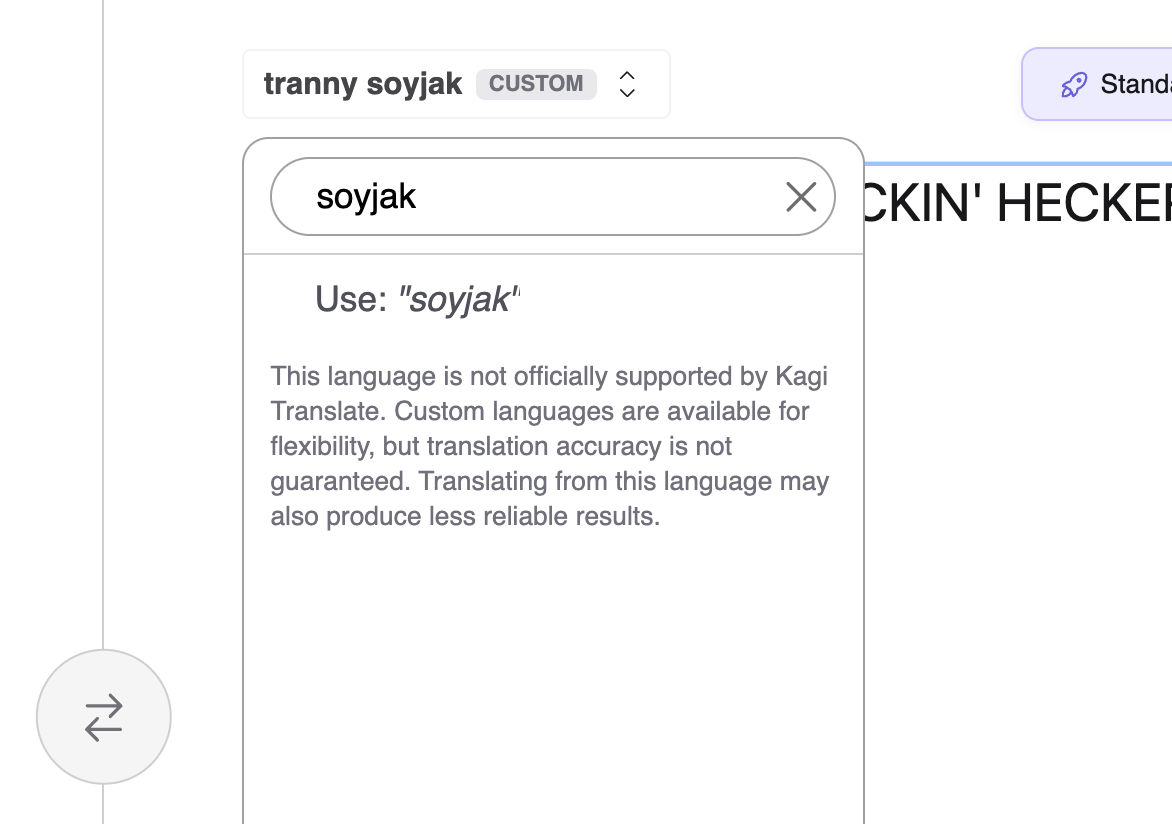Click the up-down chevrons beside CUSTOM badge
The width and height of the screenshot is (1172, 824).
pyautogui.click(x=627, y=84)
